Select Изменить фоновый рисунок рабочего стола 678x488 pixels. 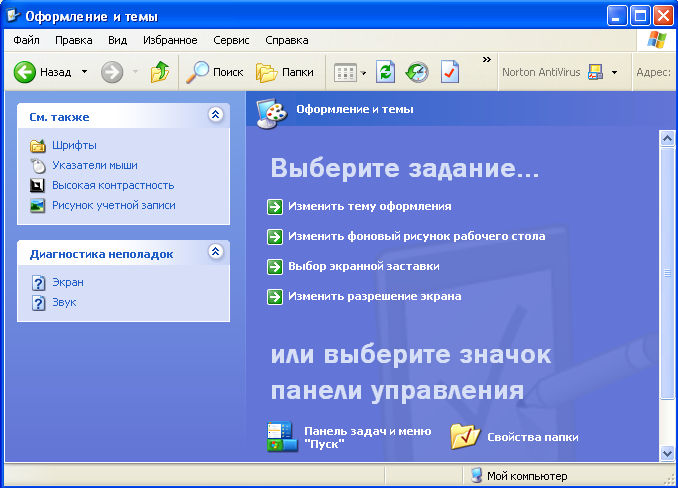417,236
